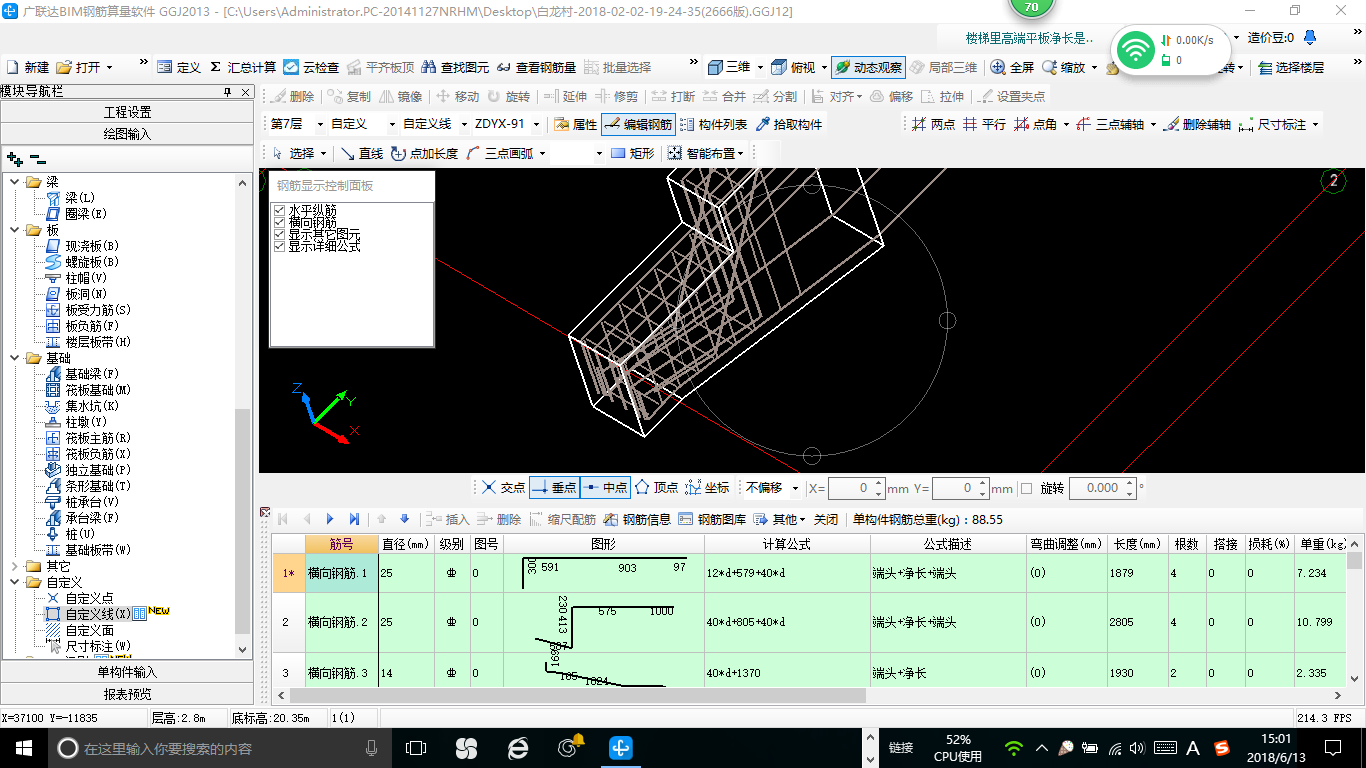
Task: Open 尺寸标注 dimension dropdown arrow
Action: click(x=1315, y=125)
